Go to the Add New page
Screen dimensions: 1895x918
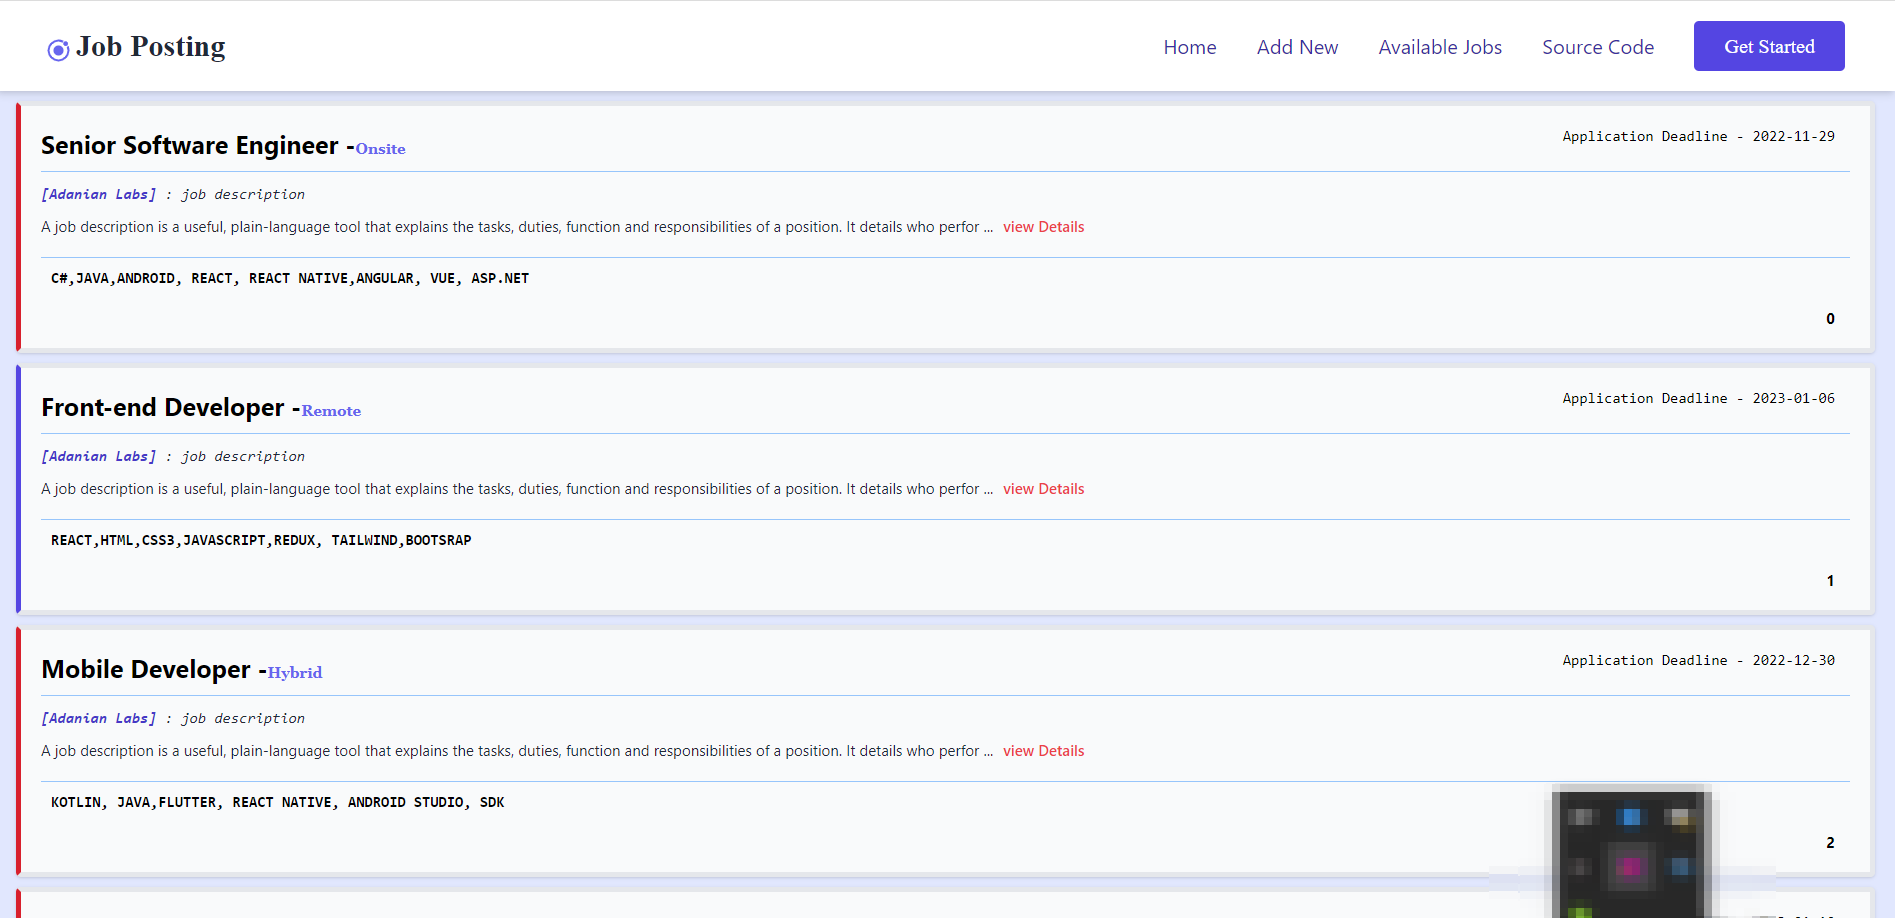pos(1297,47)
